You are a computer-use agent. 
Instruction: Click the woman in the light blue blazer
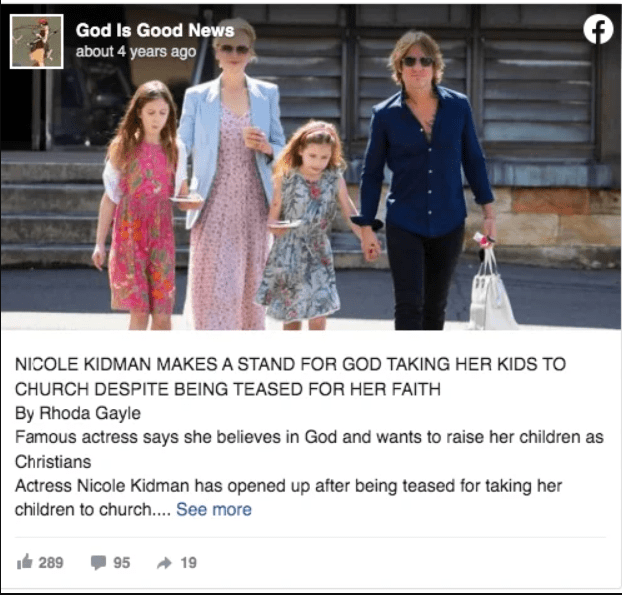pos(231,175)
